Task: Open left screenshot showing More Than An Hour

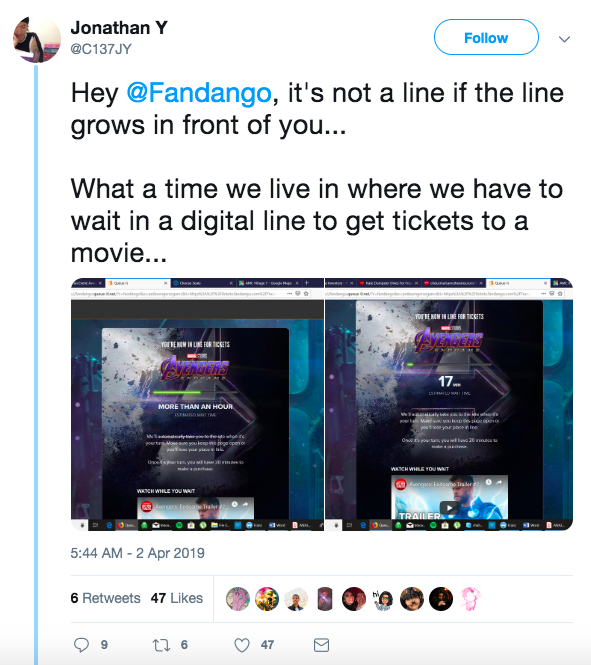Action: point(197,404)
